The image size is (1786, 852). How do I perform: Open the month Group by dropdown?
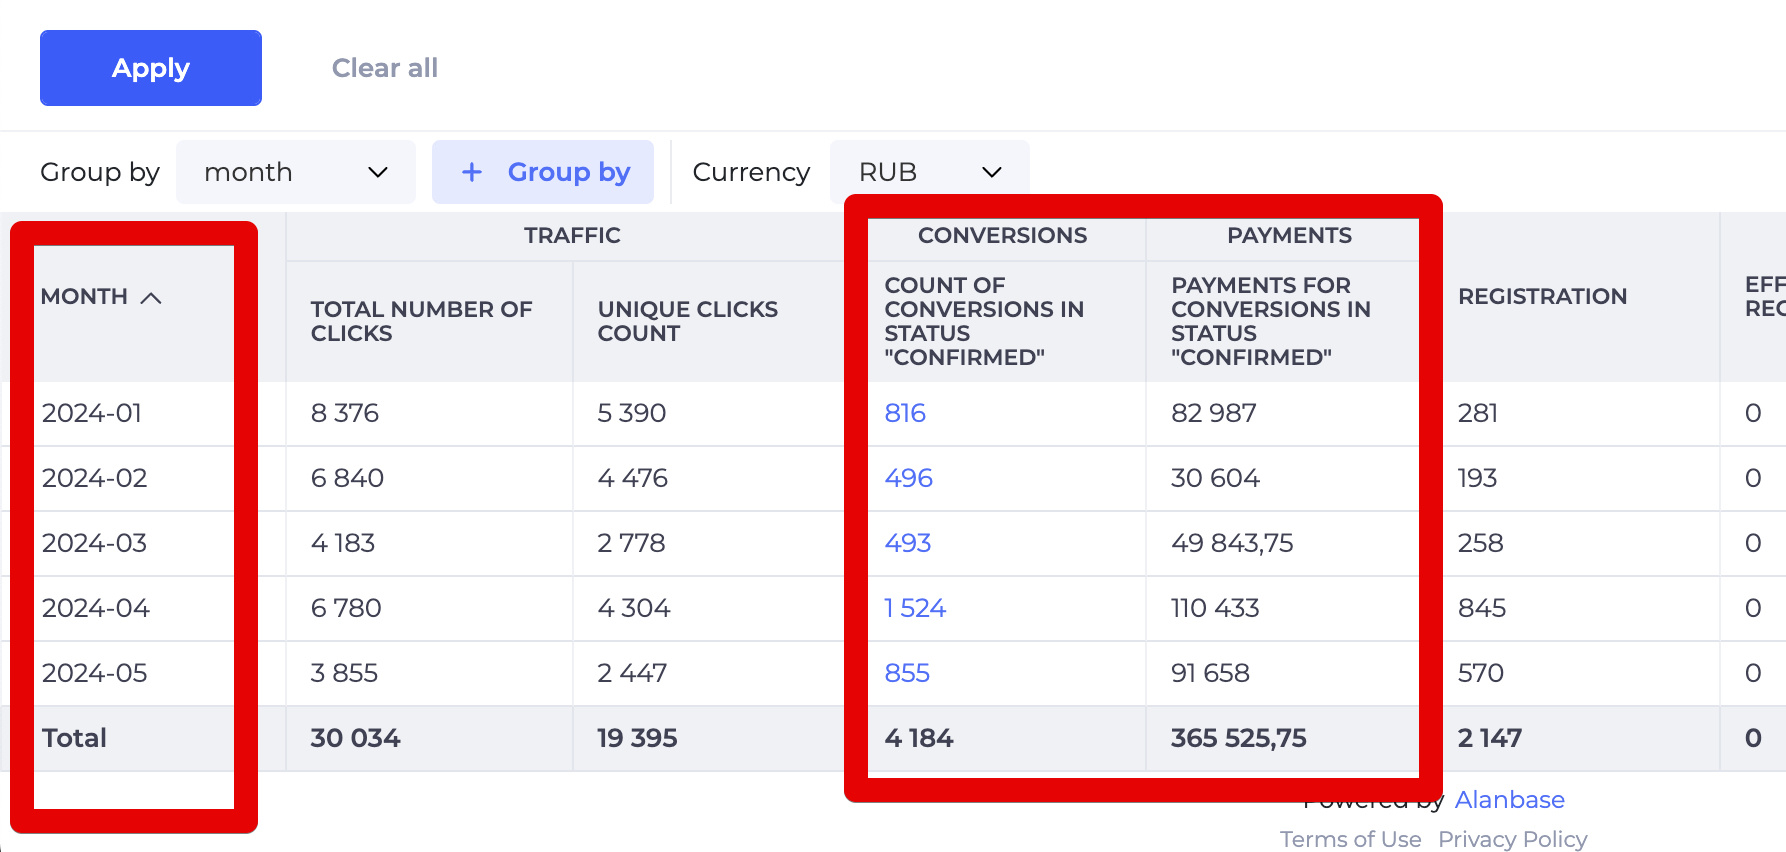click(295, 172)
